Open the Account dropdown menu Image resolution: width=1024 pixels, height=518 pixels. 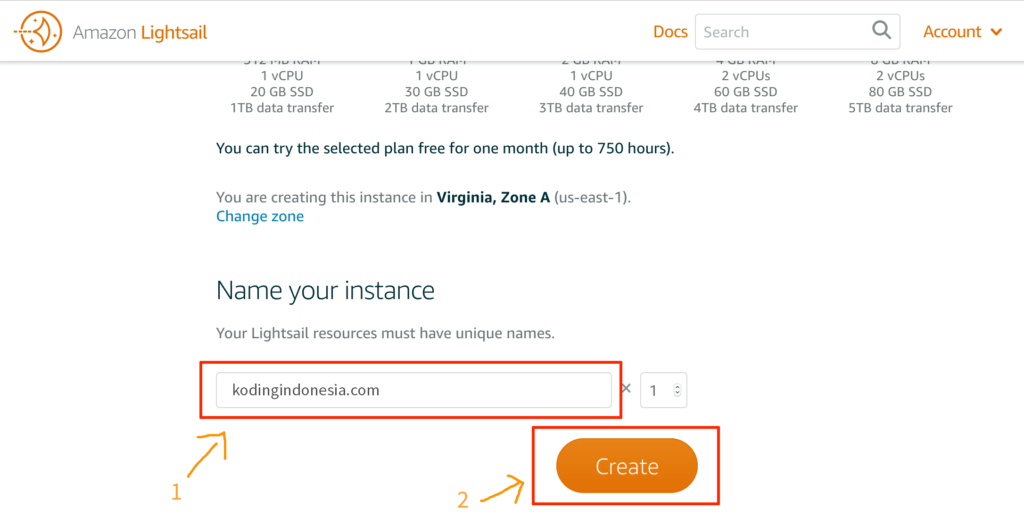click(x=963, y=32)
